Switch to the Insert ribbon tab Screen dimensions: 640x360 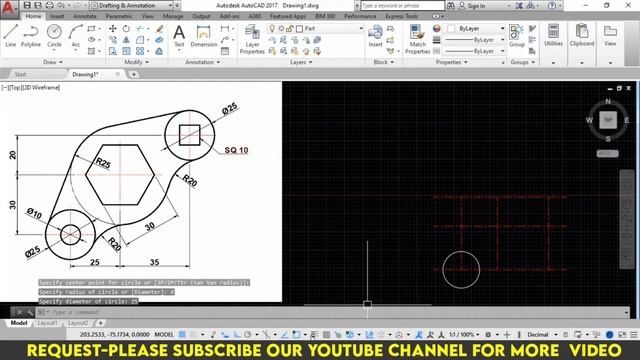(57, 16)
